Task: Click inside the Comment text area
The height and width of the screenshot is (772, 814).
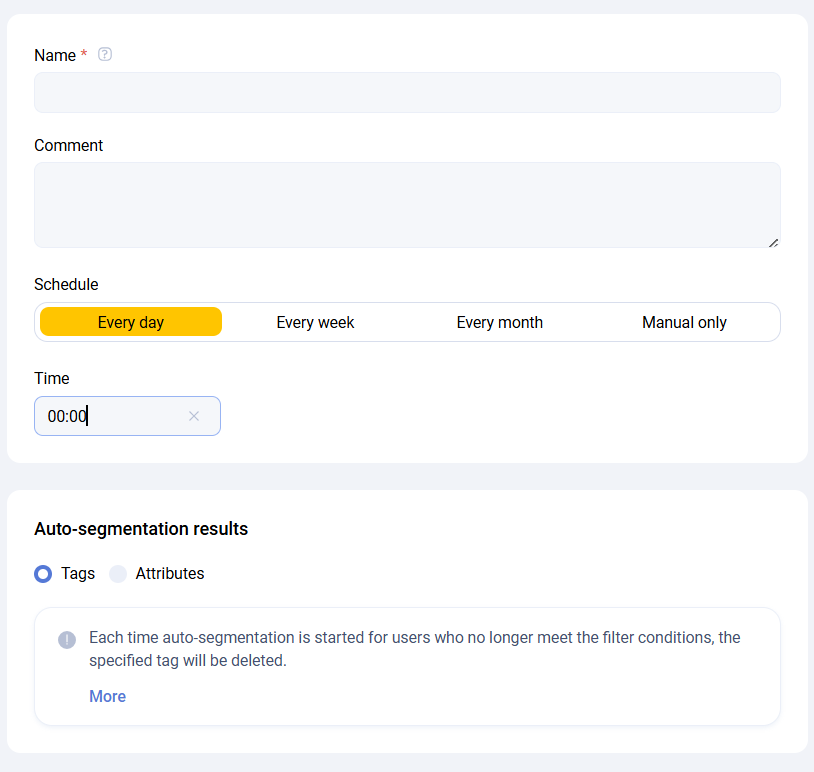Action: 407,205
